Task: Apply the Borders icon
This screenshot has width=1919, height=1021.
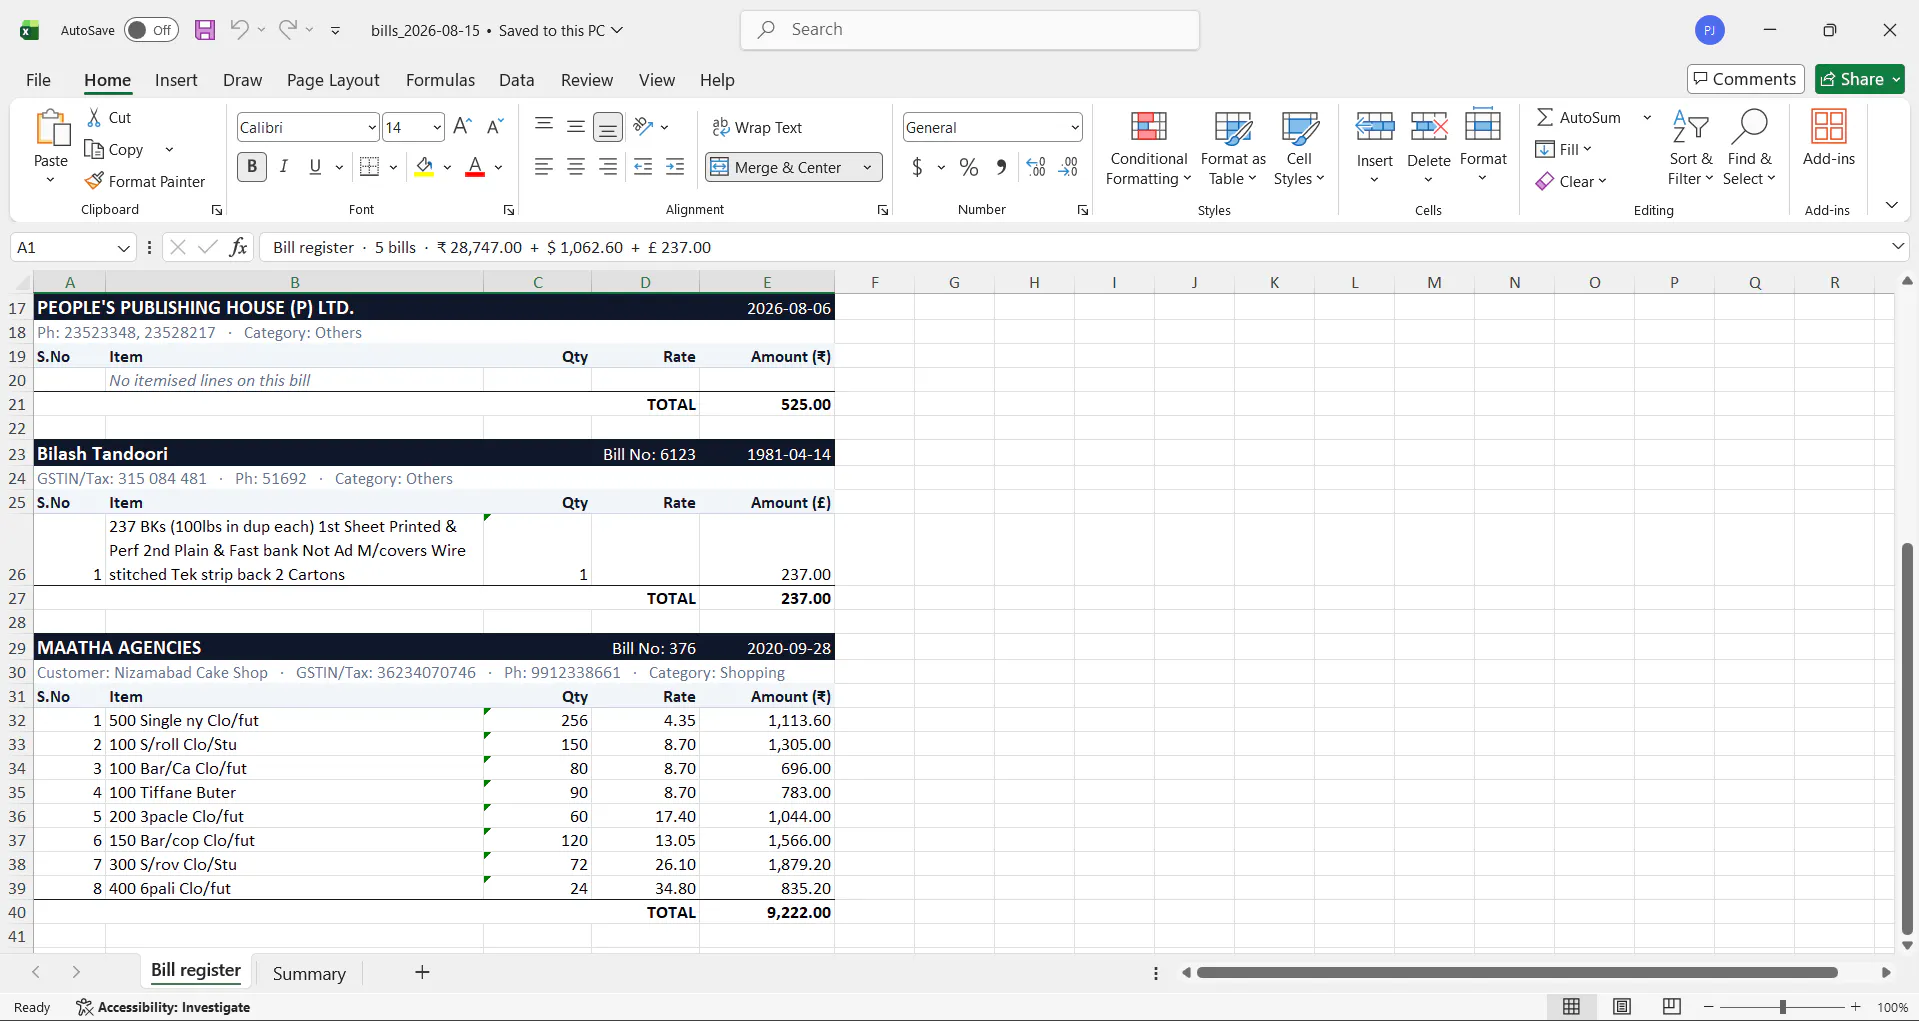Action: click(369, 167)
